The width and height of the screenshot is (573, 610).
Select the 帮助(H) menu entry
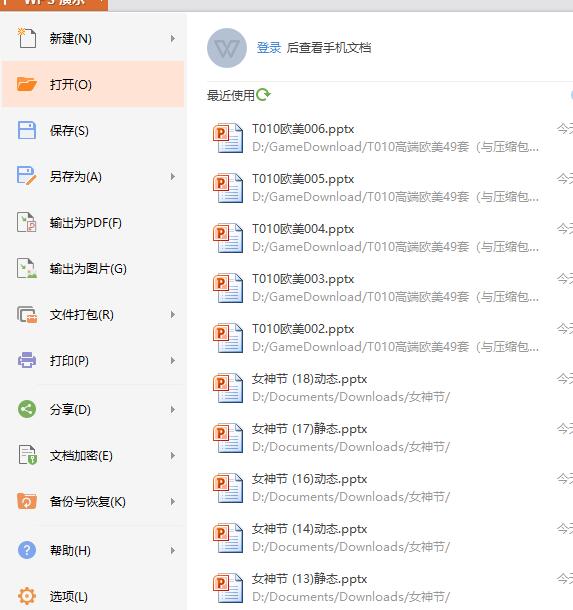click(x=93, y=550)
